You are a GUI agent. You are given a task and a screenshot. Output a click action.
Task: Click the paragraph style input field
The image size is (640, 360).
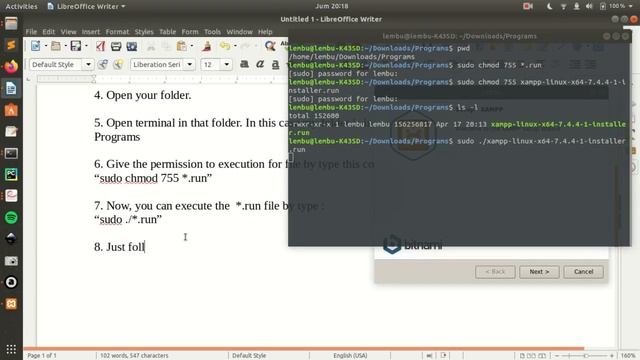(56, 64)
